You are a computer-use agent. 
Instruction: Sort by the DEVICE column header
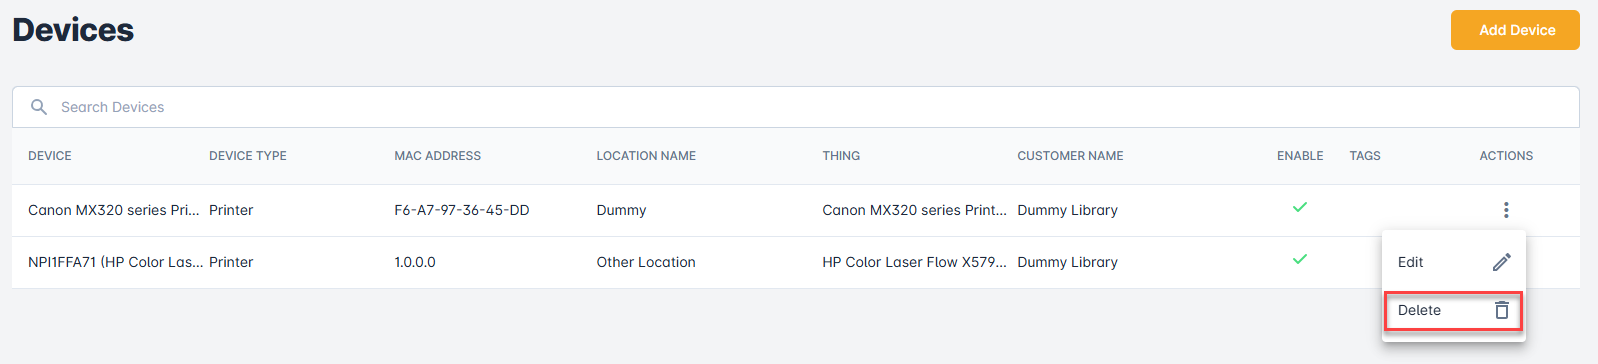(x=50, y=156)
